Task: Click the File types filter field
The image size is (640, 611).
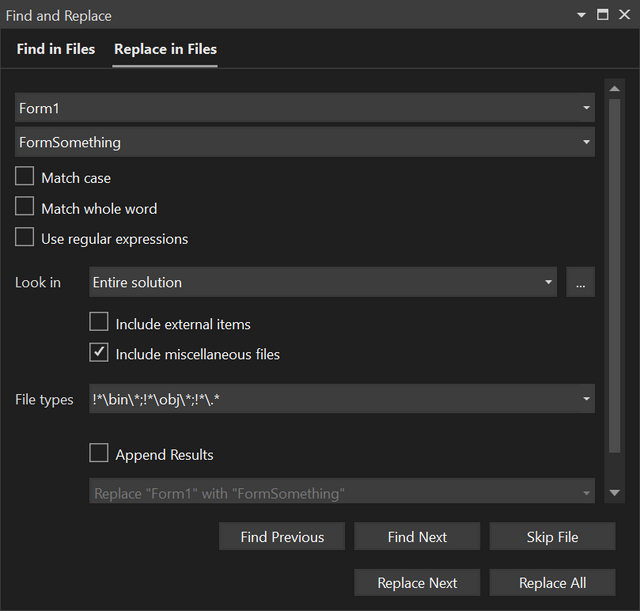Action: [x=342, y=399]
